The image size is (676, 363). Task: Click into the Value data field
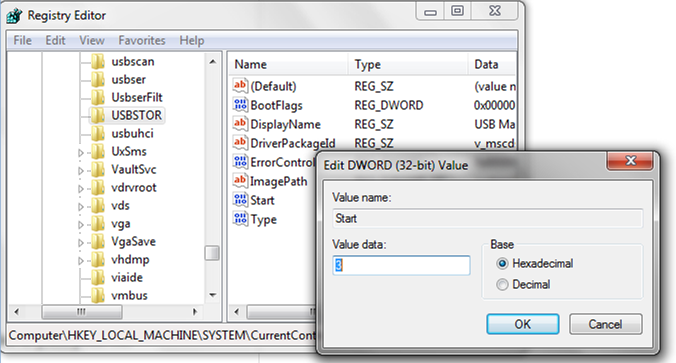point(401,265)
